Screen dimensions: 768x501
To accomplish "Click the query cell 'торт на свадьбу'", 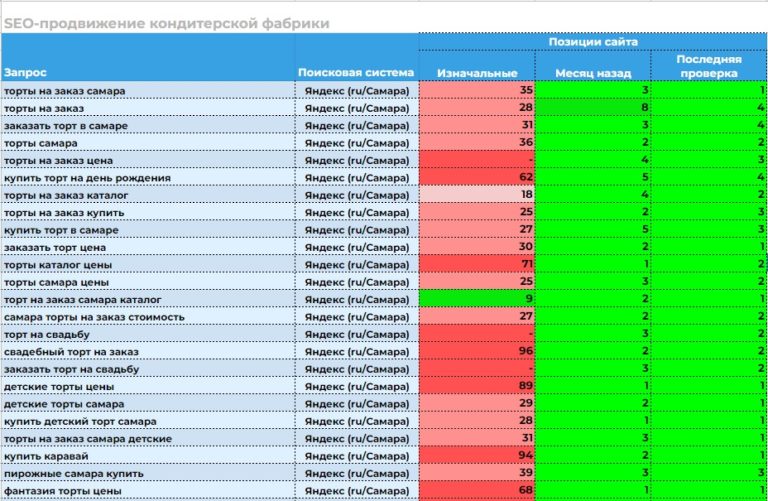I will coord(148,334).
